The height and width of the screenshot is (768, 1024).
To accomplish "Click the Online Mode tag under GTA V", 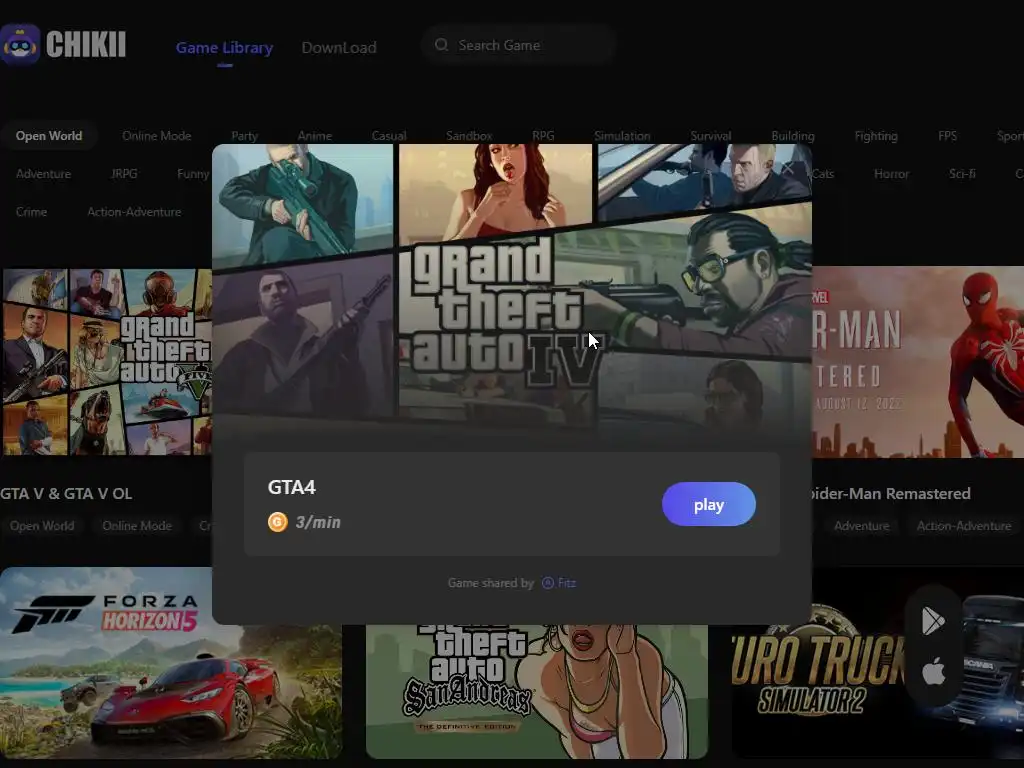I will [x=137, y=526].
